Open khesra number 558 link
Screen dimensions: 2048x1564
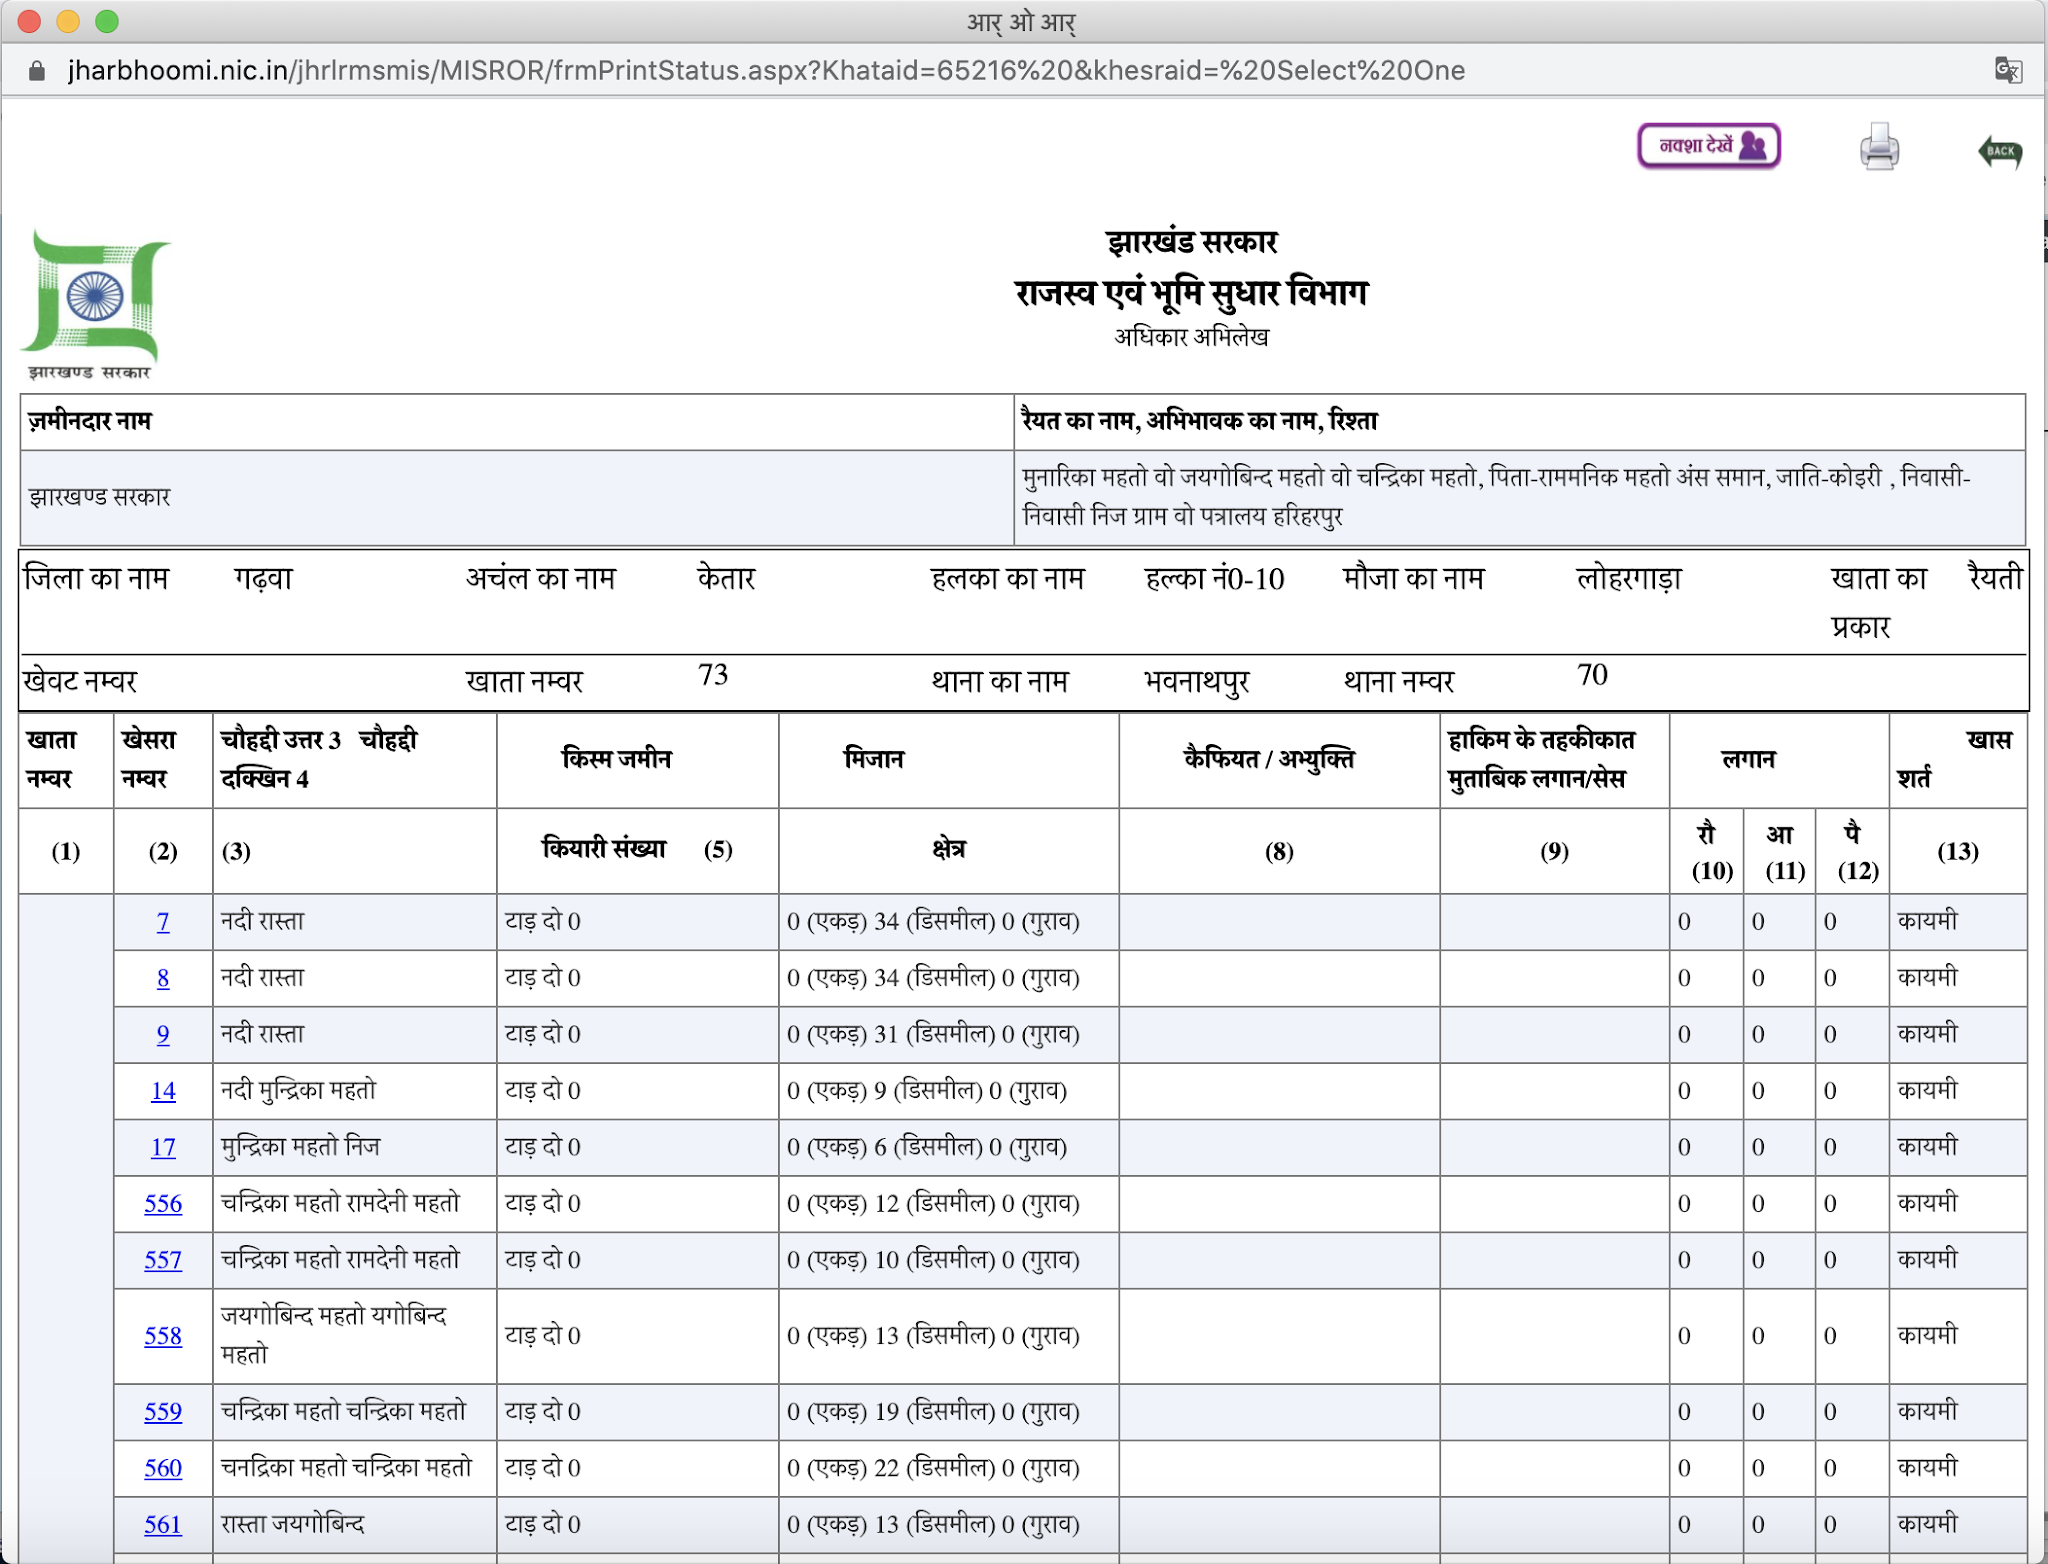(163, 1336)
